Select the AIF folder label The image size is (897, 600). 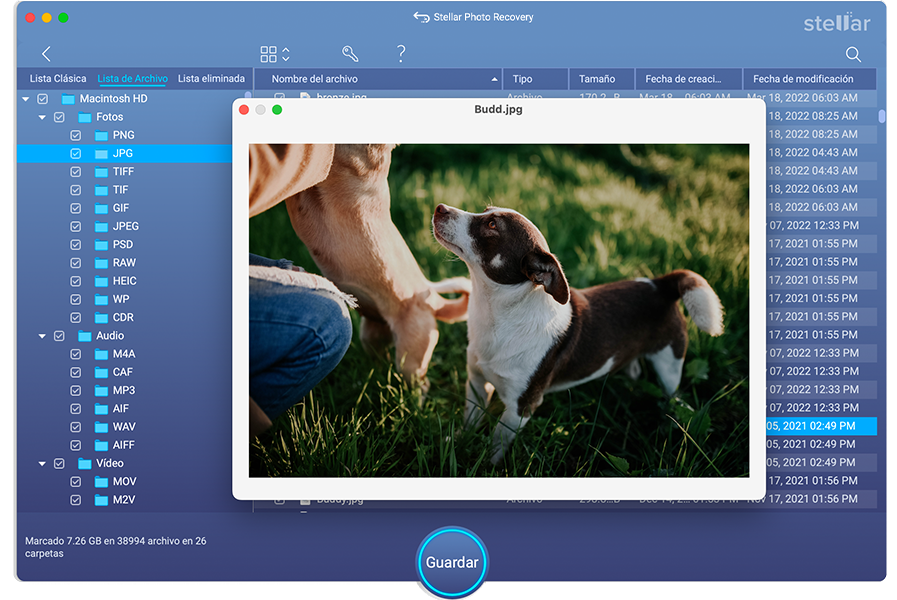click(121, 409)
